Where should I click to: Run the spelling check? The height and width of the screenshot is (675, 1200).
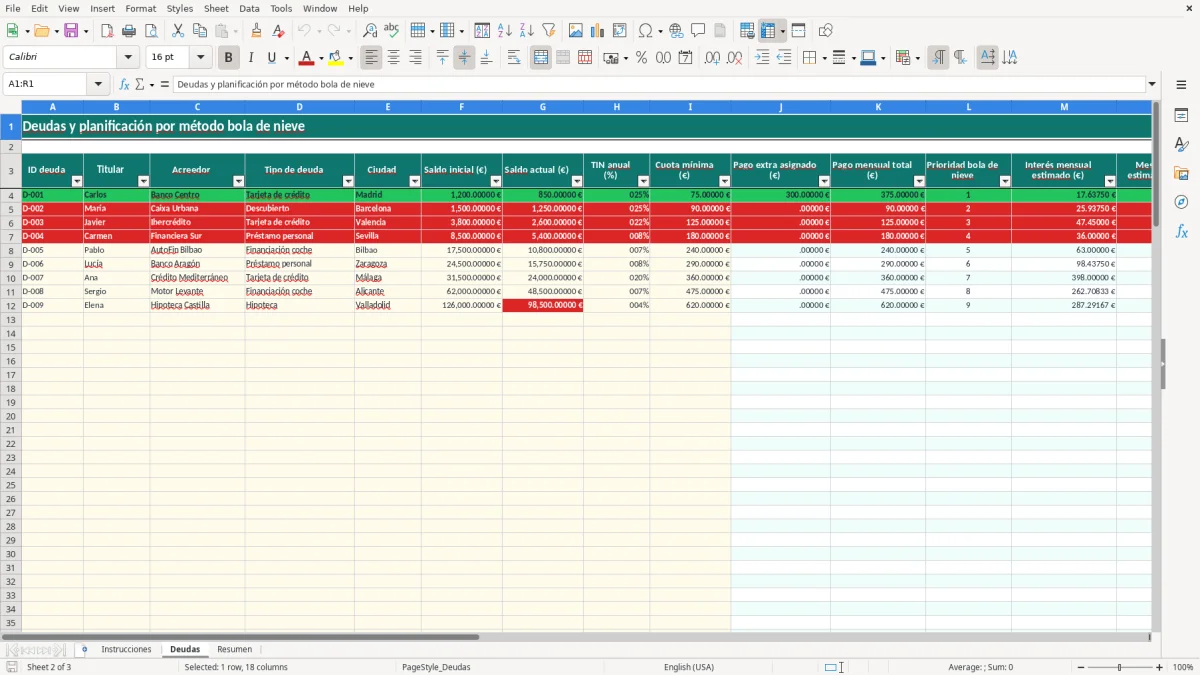(392, 31)
